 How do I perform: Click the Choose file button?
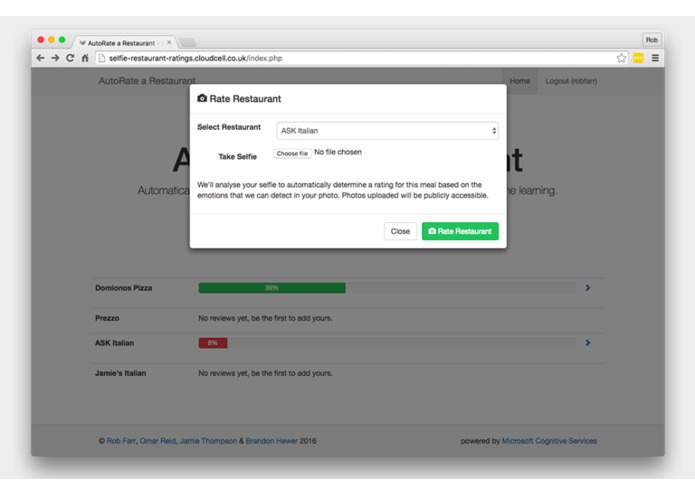[292, 153]
